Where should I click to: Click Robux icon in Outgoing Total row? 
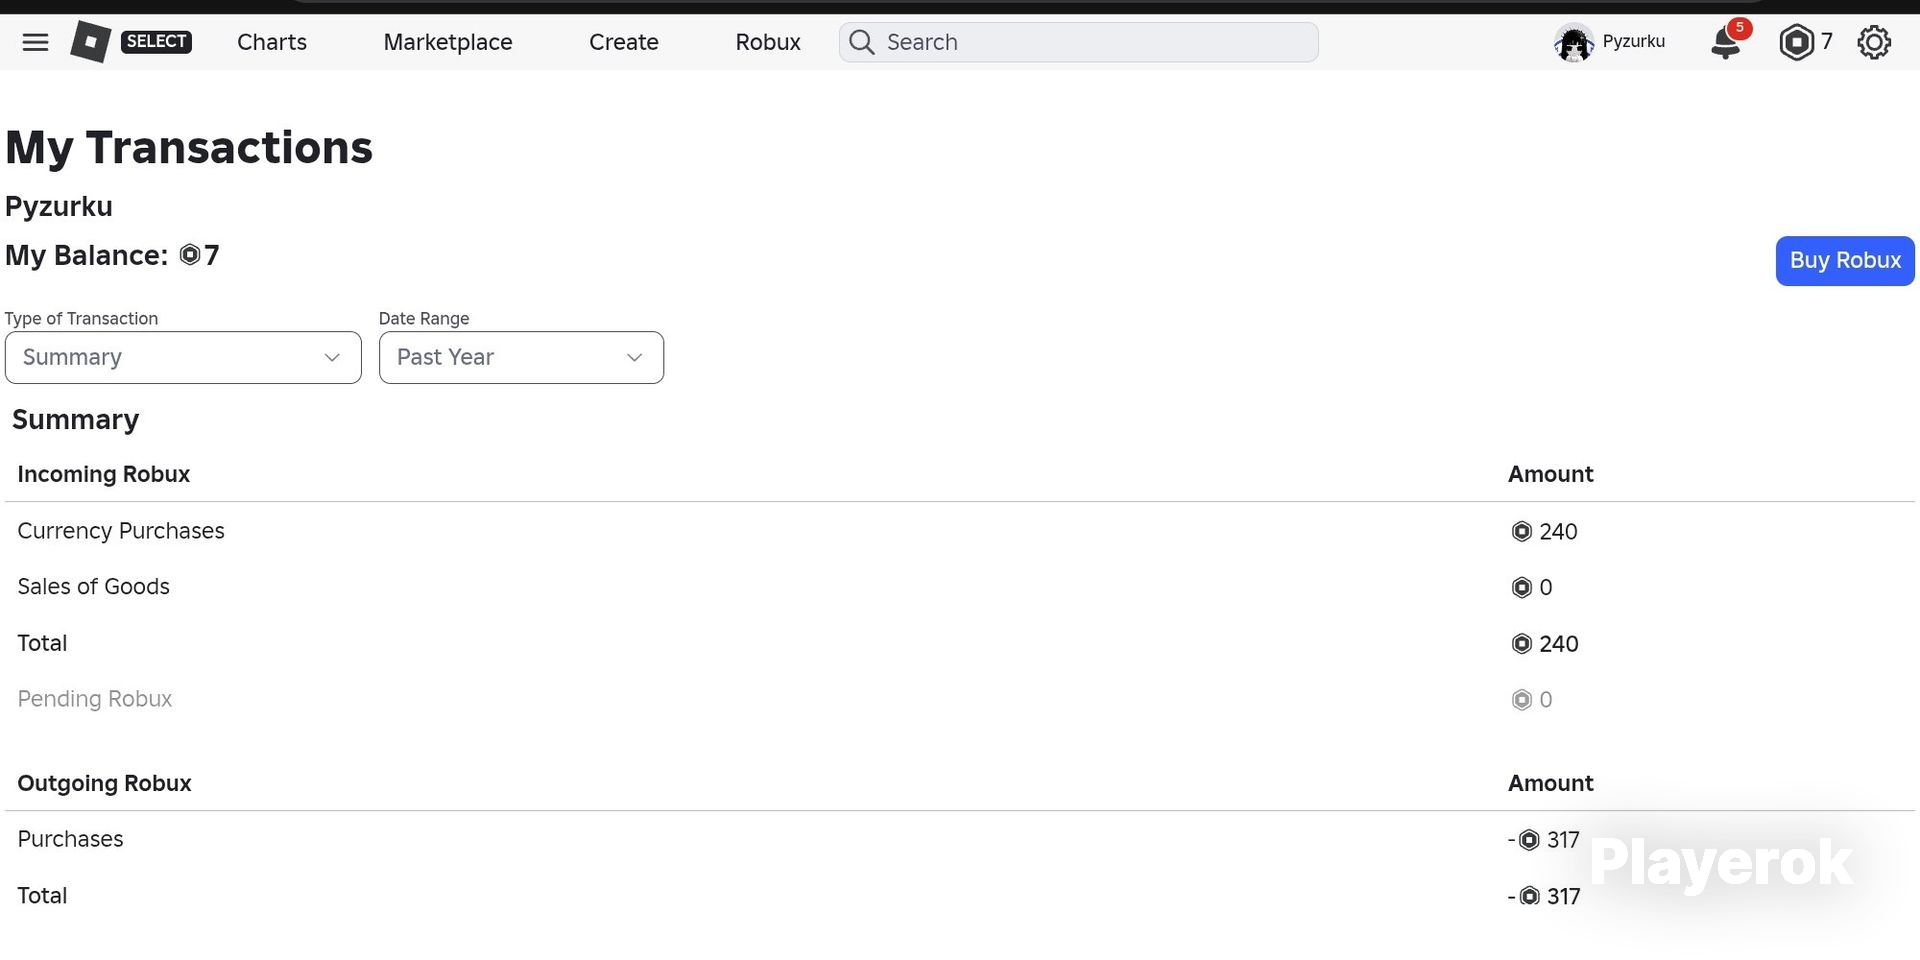coord(1529,896)
